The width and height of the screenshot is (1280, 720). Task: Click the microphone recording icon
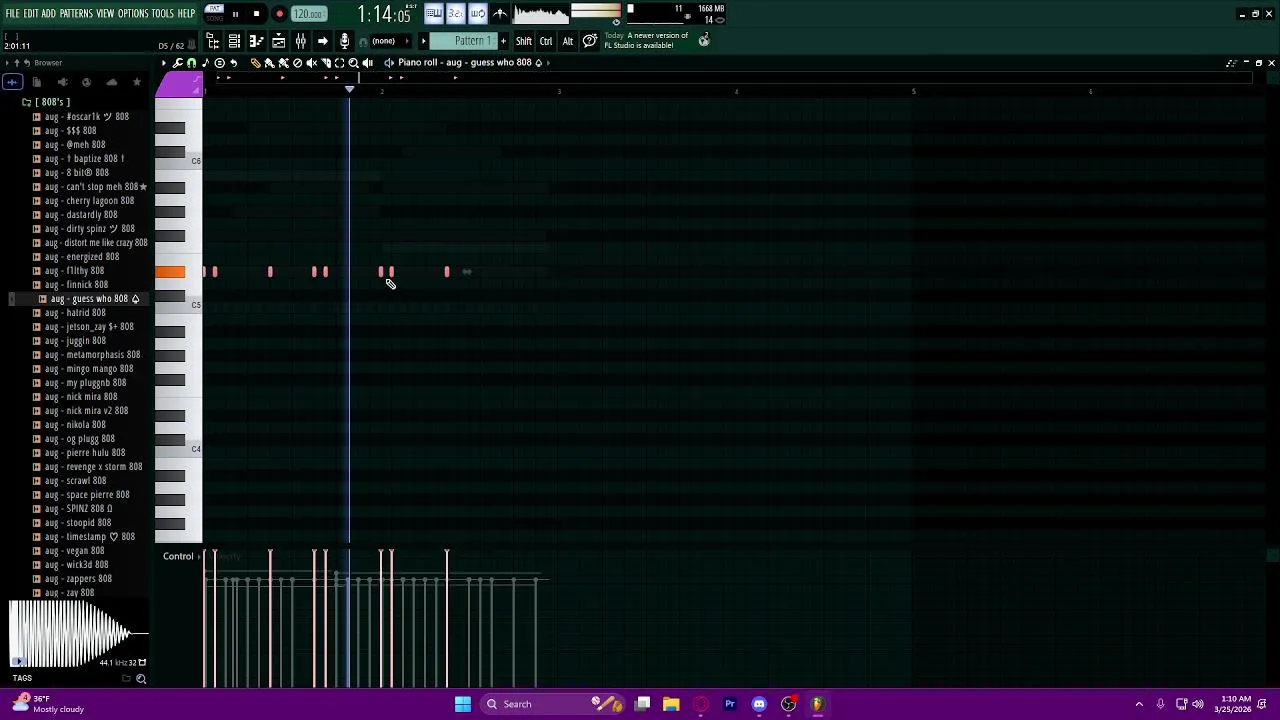[x=344, y=41]
